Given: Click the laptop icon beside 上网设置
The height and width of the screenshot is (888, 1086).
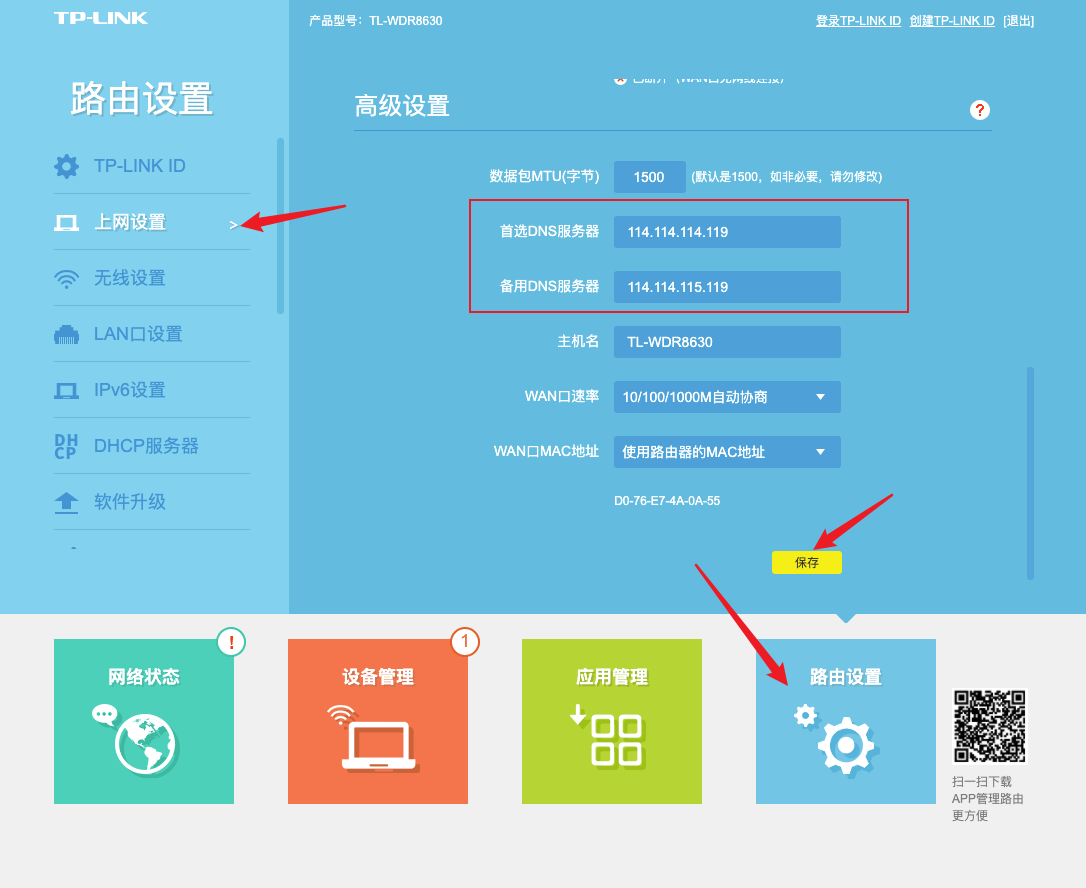Looking at the screenshot, I should pyautogui.click(x=66, y=222).
